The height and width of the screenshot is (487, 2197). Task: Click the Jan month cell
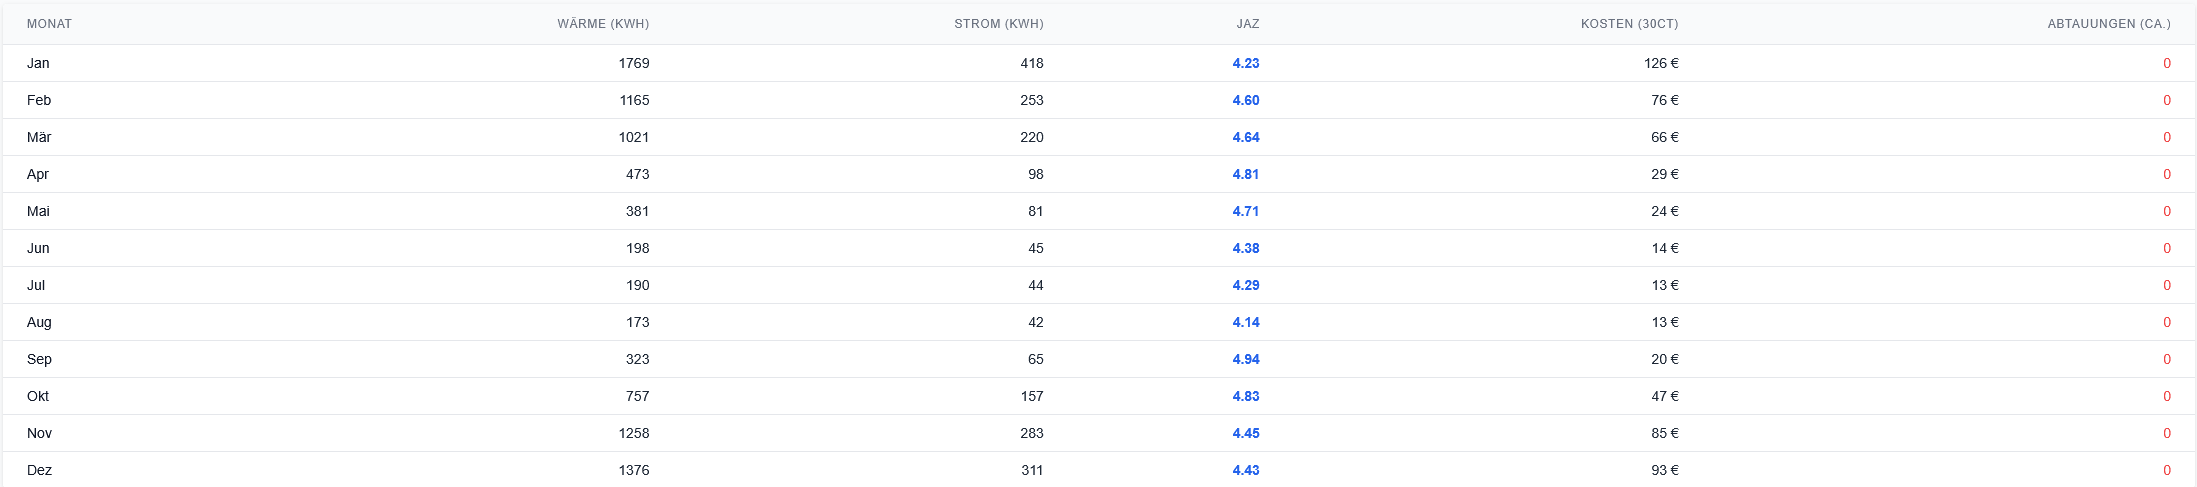(x=38, y=63)
